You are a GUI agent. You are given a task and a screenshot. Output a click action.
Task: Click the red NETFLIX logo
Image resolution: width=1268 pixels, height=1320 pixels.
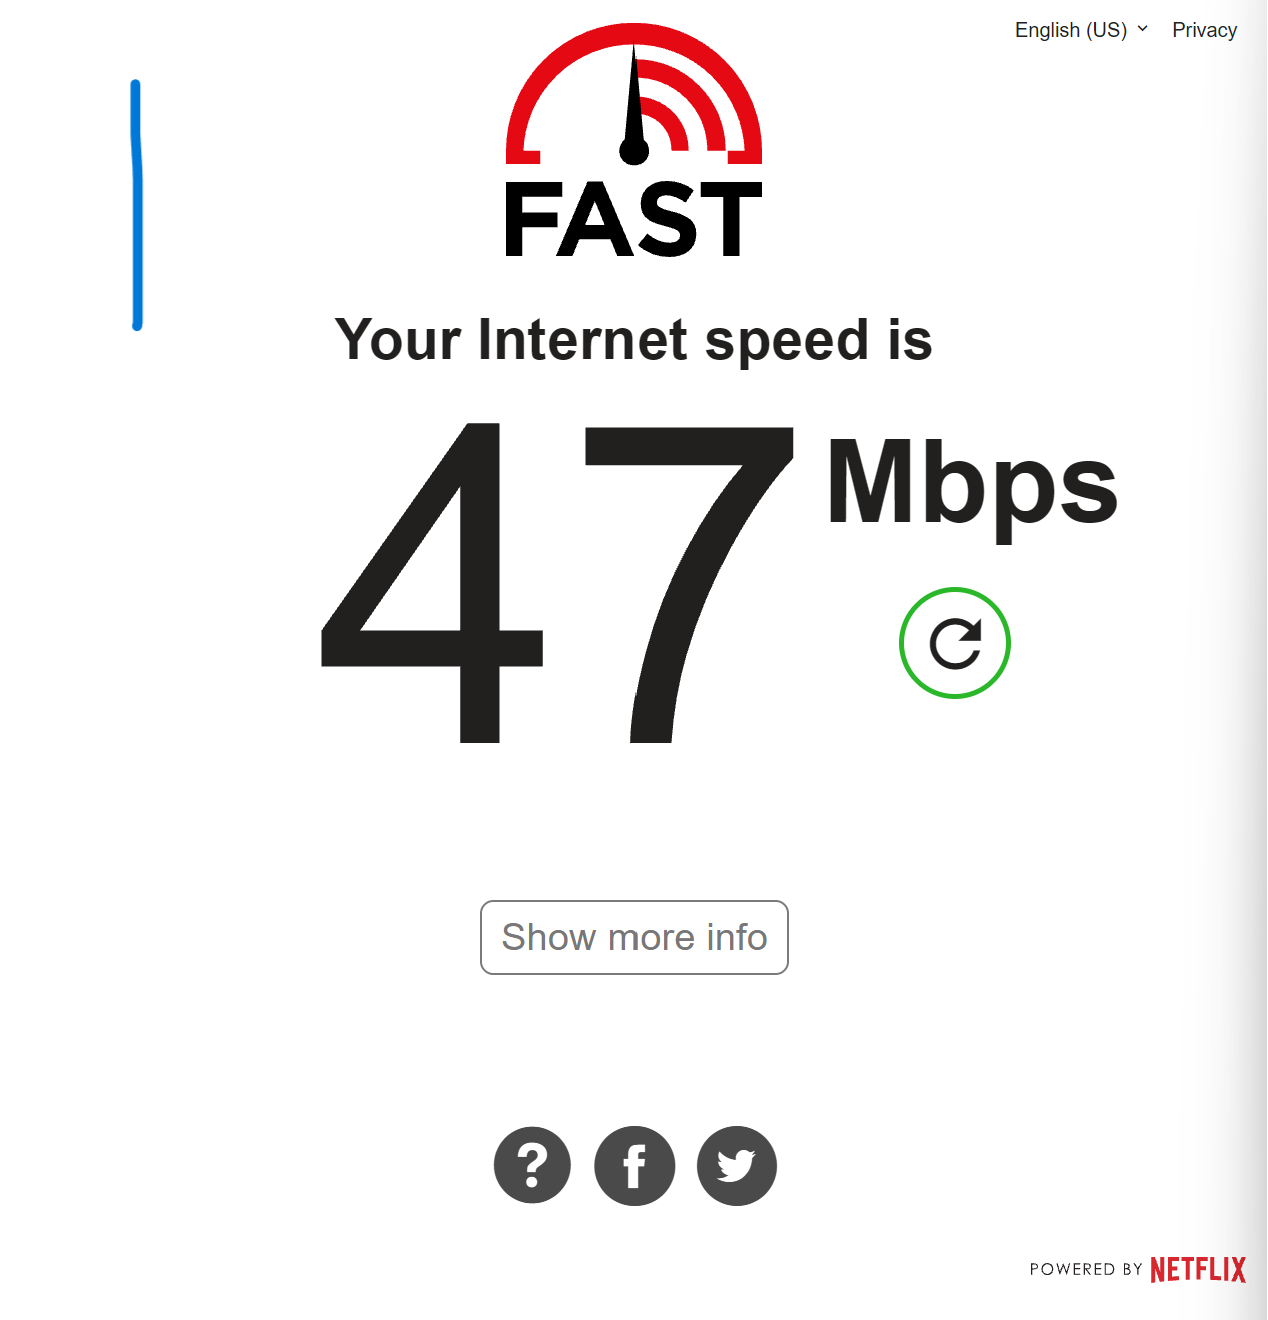tap(1198, 1269)
